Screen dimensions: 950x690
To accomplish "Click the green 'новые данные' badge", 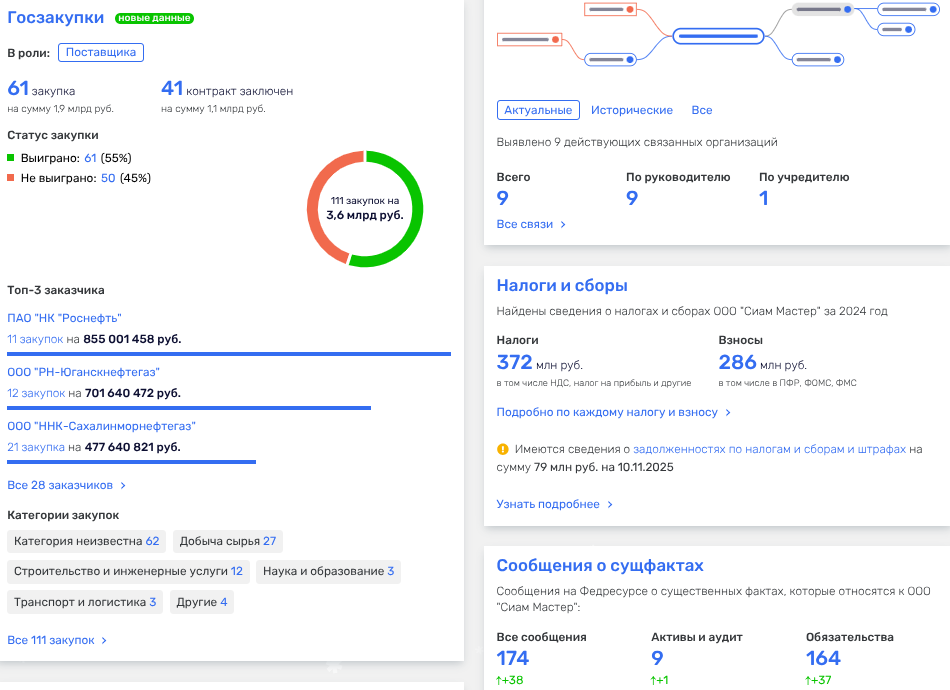I will click(154, 18).
